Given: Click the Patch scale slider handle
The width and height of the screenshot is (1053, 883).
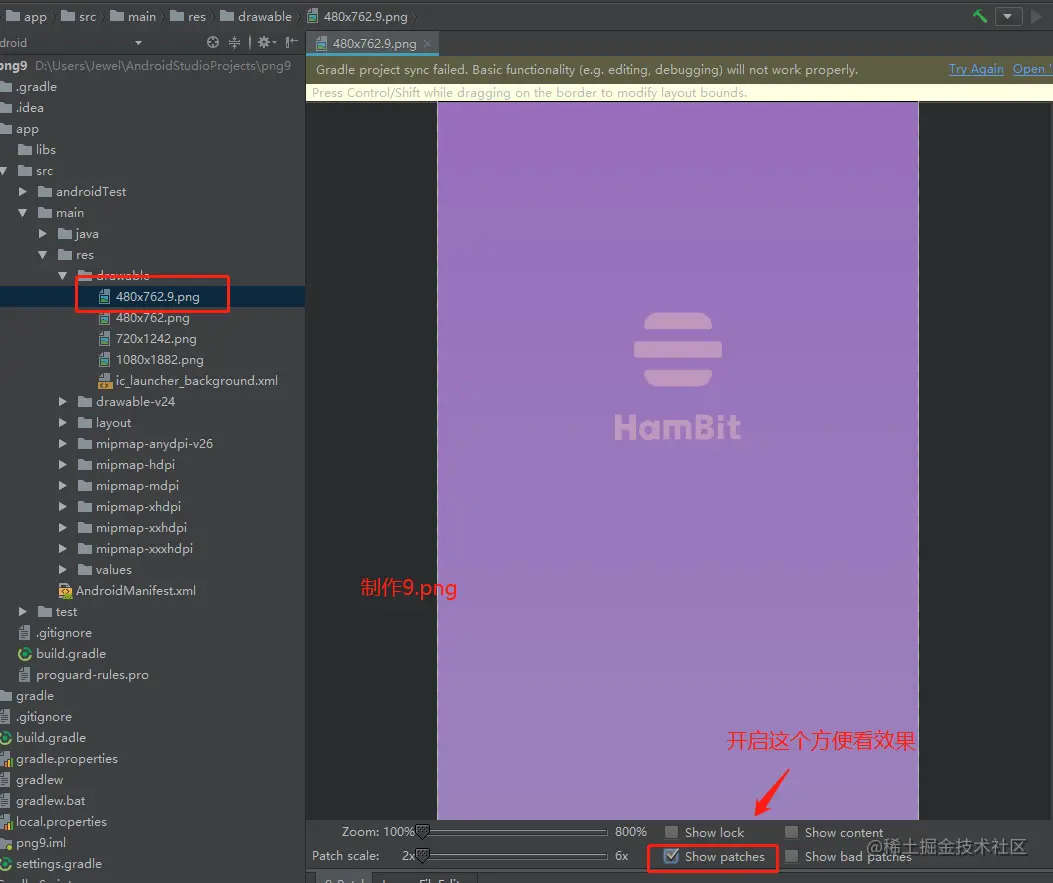Looking at the screenshot, I should click(x=422, y=856).
